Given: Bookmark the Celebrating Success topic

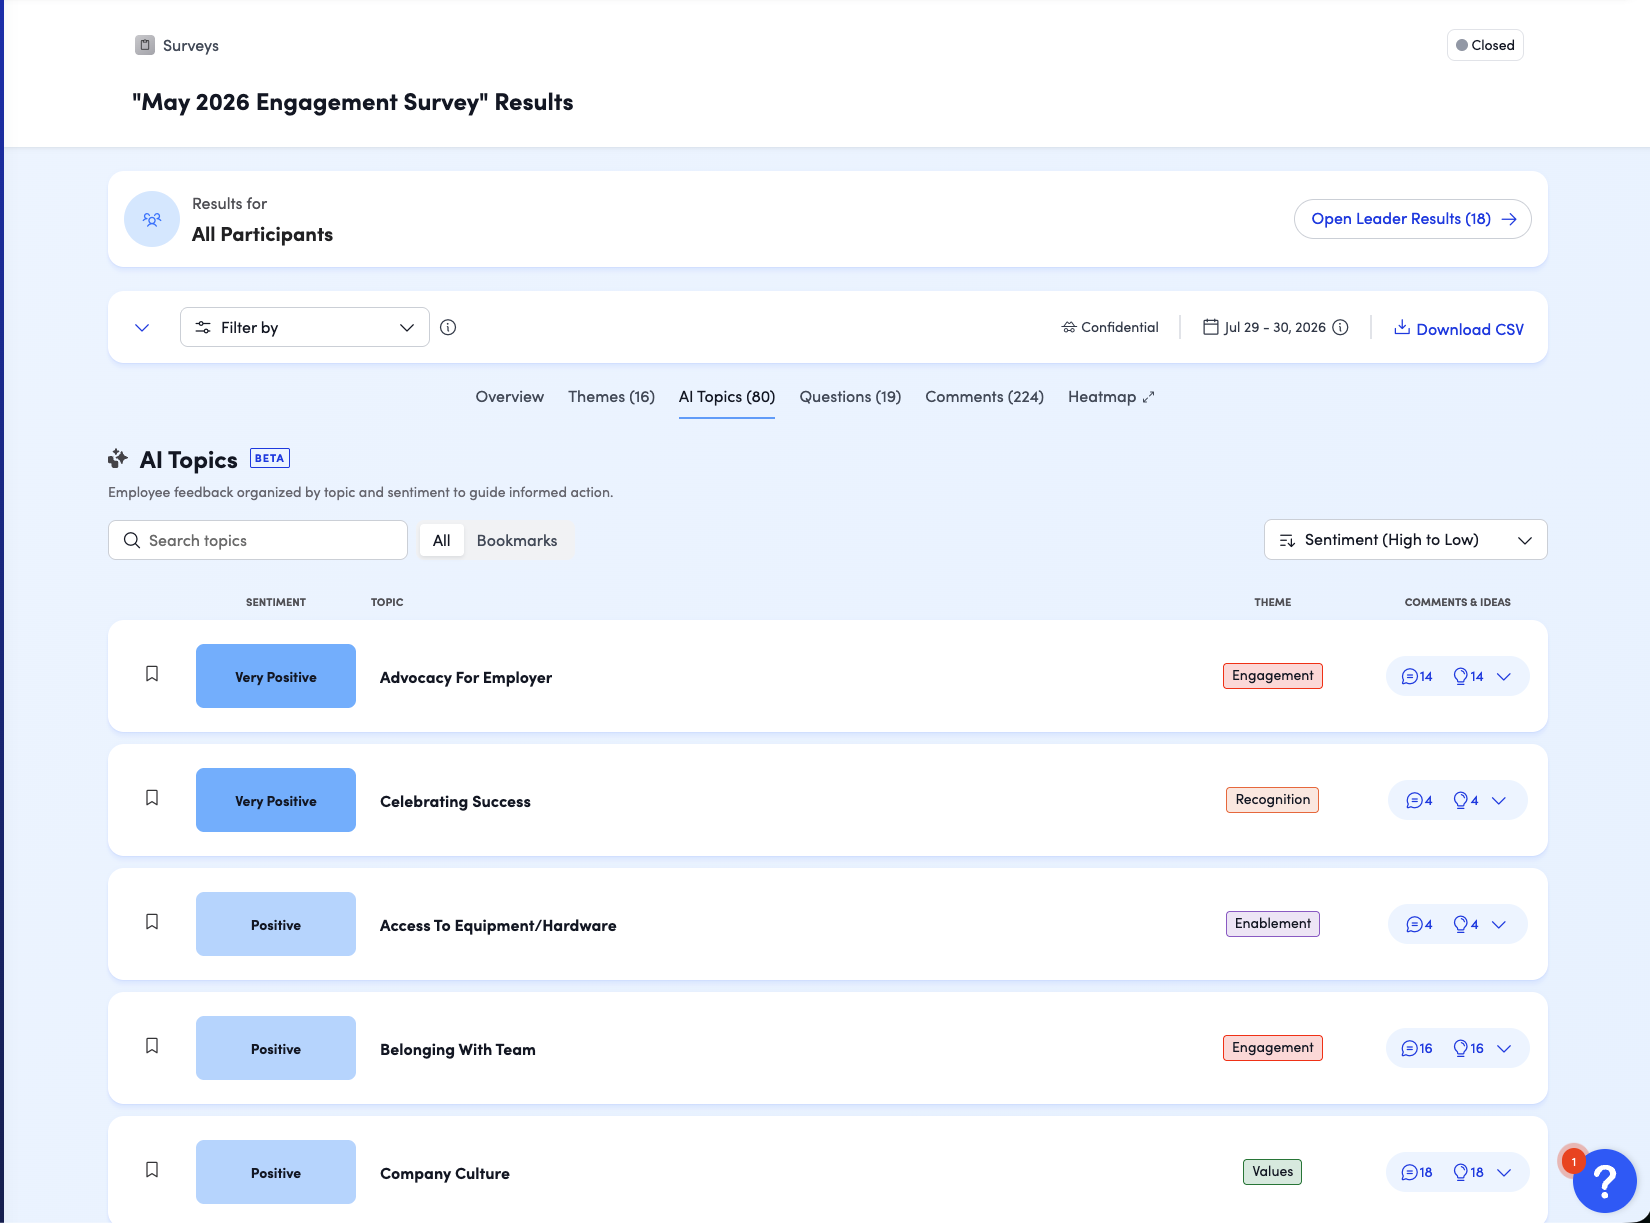Looking at the screenshot, I should click(152, 798).
